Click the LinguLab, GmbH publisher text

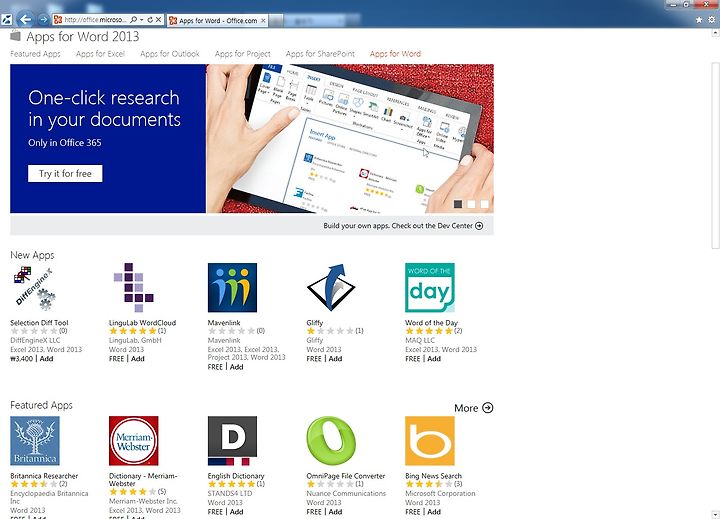tap(135, 340)
